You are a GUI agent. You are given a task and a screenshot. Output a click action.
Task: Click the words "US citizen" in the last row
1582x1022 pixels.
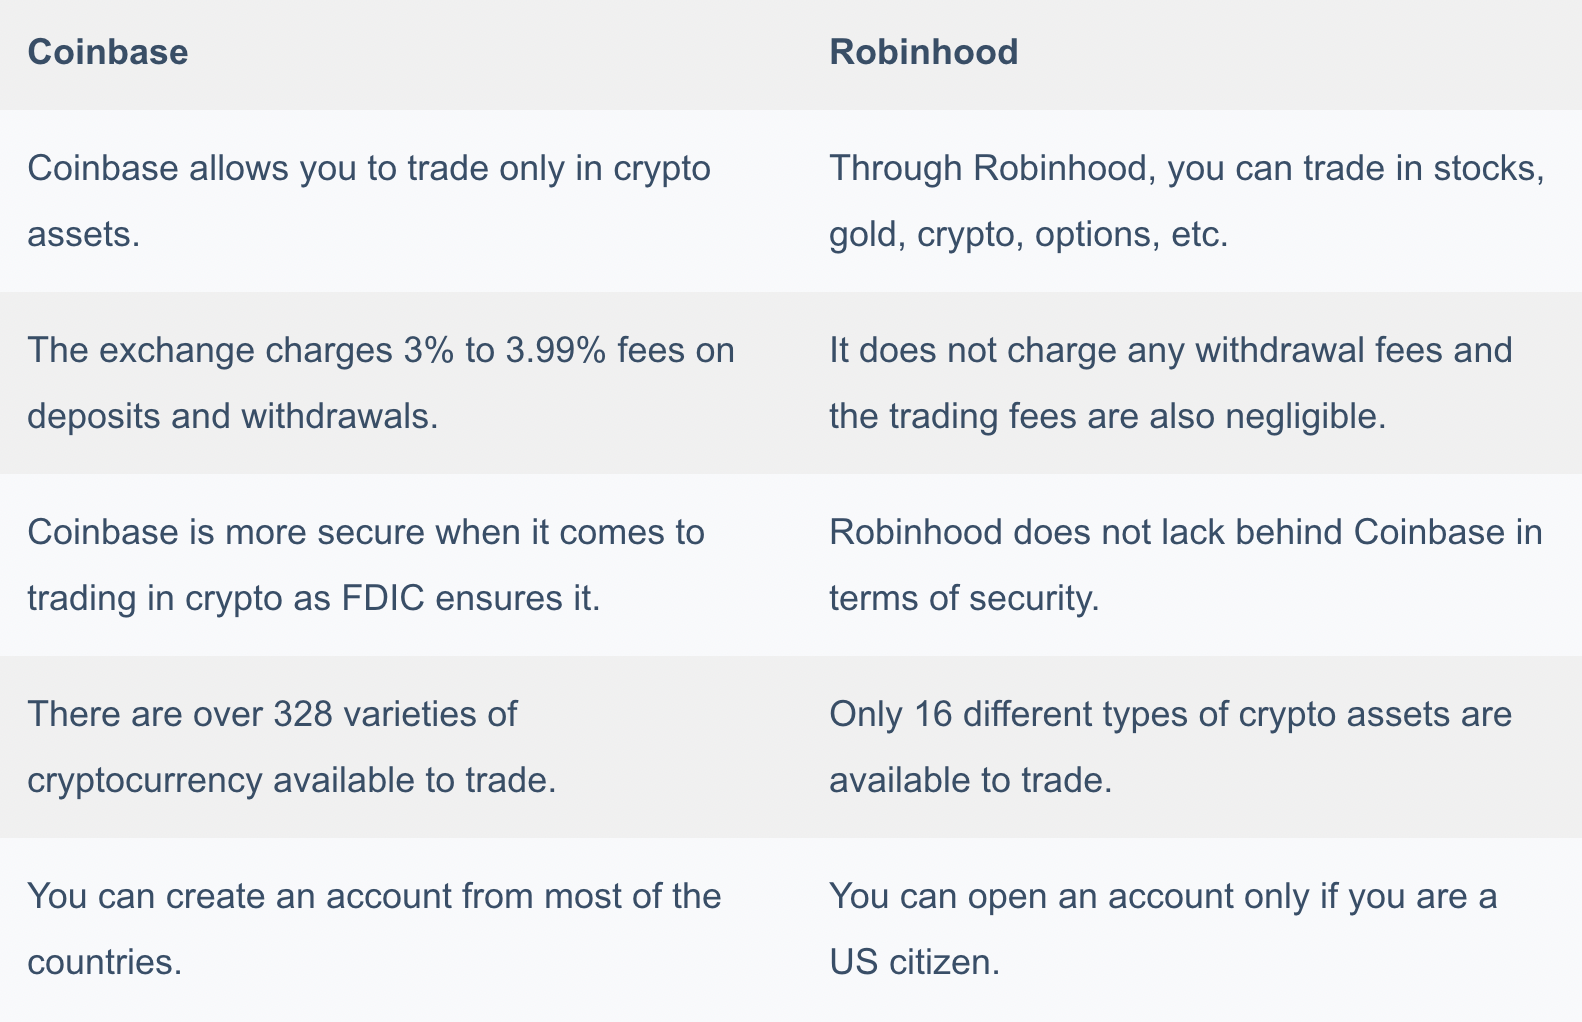tap(914, 963)
